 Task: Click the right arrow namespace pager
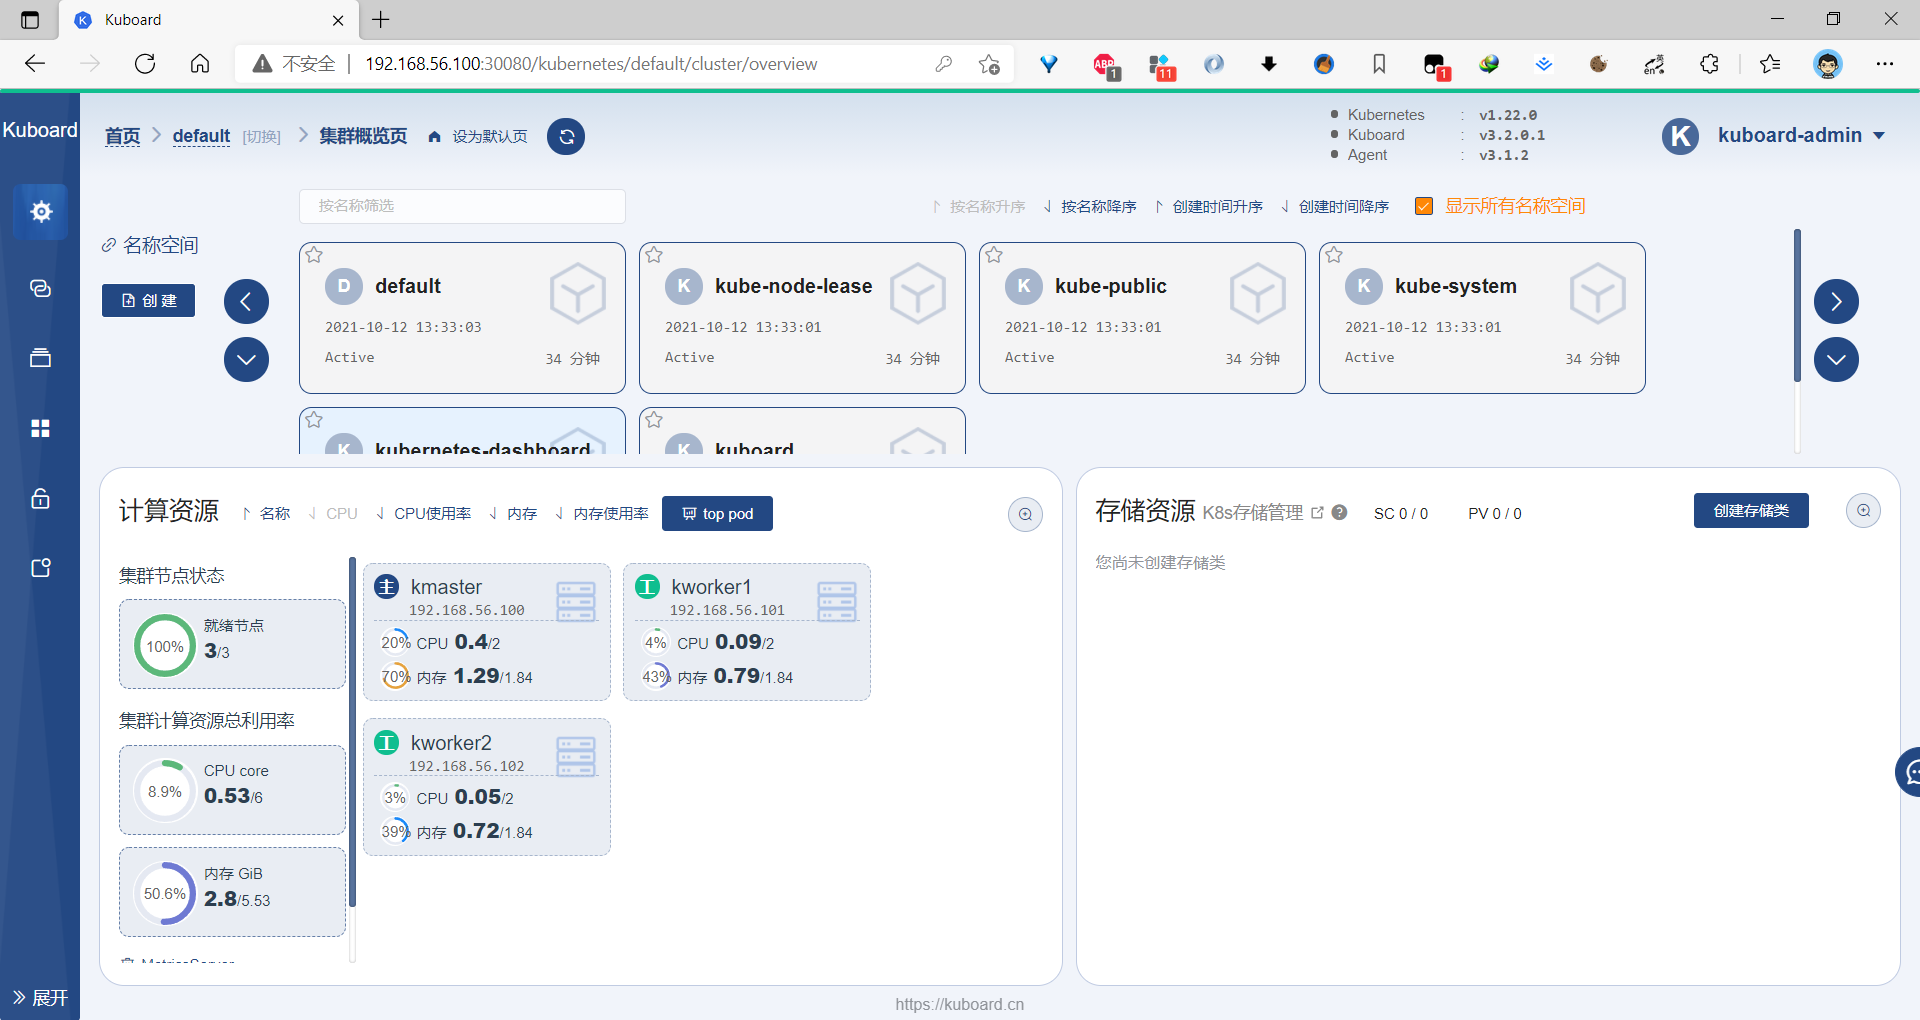coord(1836,301)
